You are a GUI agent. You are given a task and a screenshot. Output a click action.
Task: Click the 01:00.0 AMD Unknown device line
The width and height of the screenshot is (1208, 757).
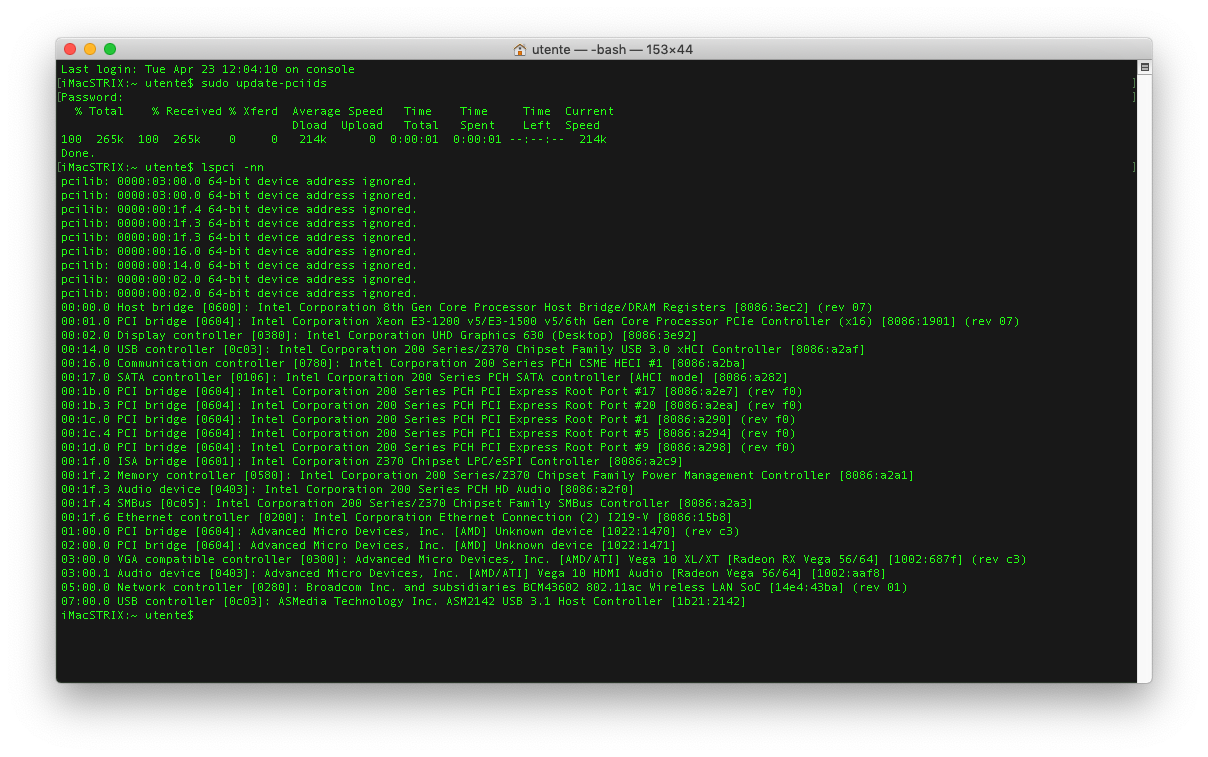tap(400, 531)
